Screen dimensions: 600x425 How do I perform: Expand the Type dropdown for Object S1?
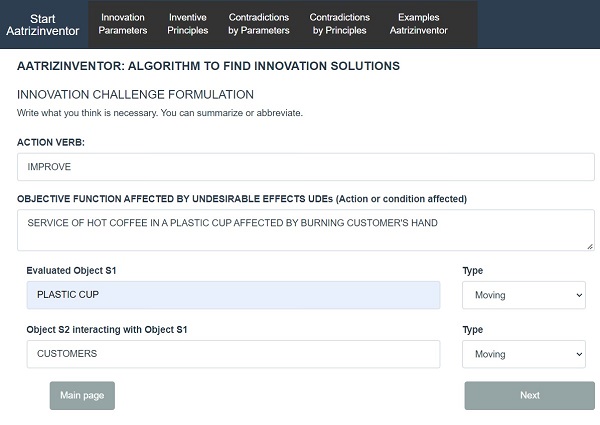(x=524, y=295)
